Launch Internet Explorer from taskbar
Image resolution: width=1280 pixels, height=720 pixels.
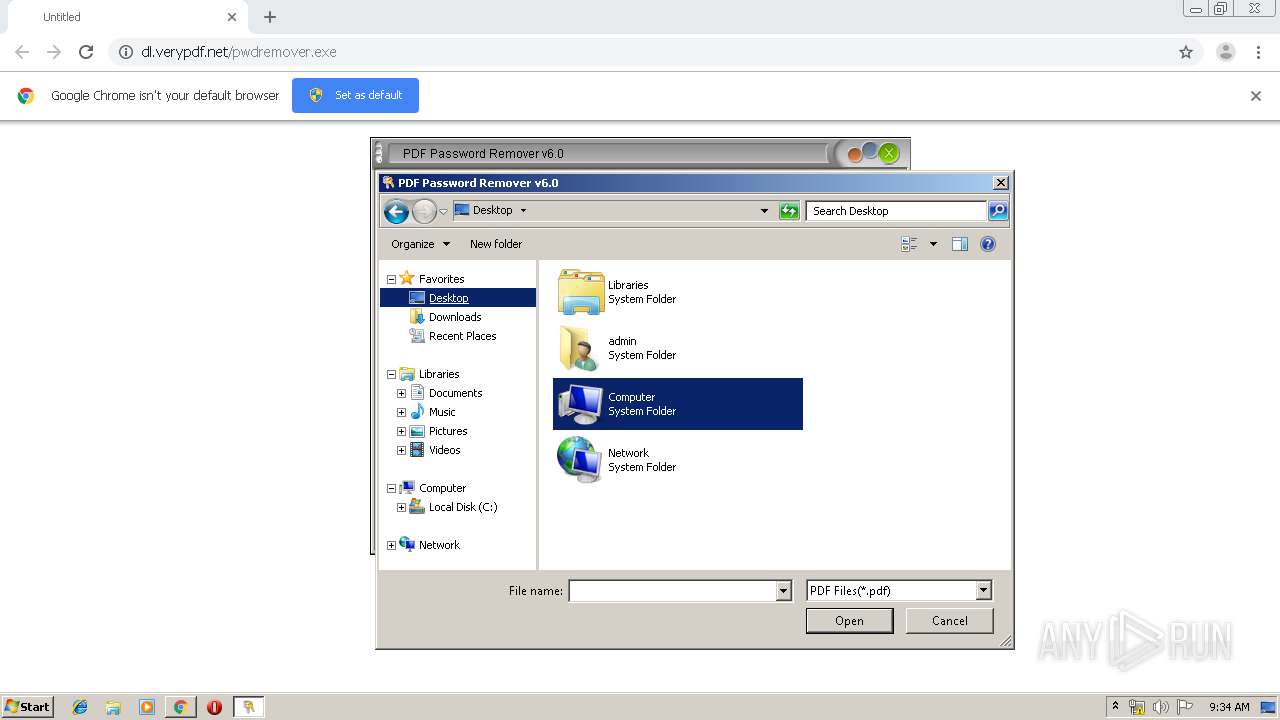pos(80,707)
